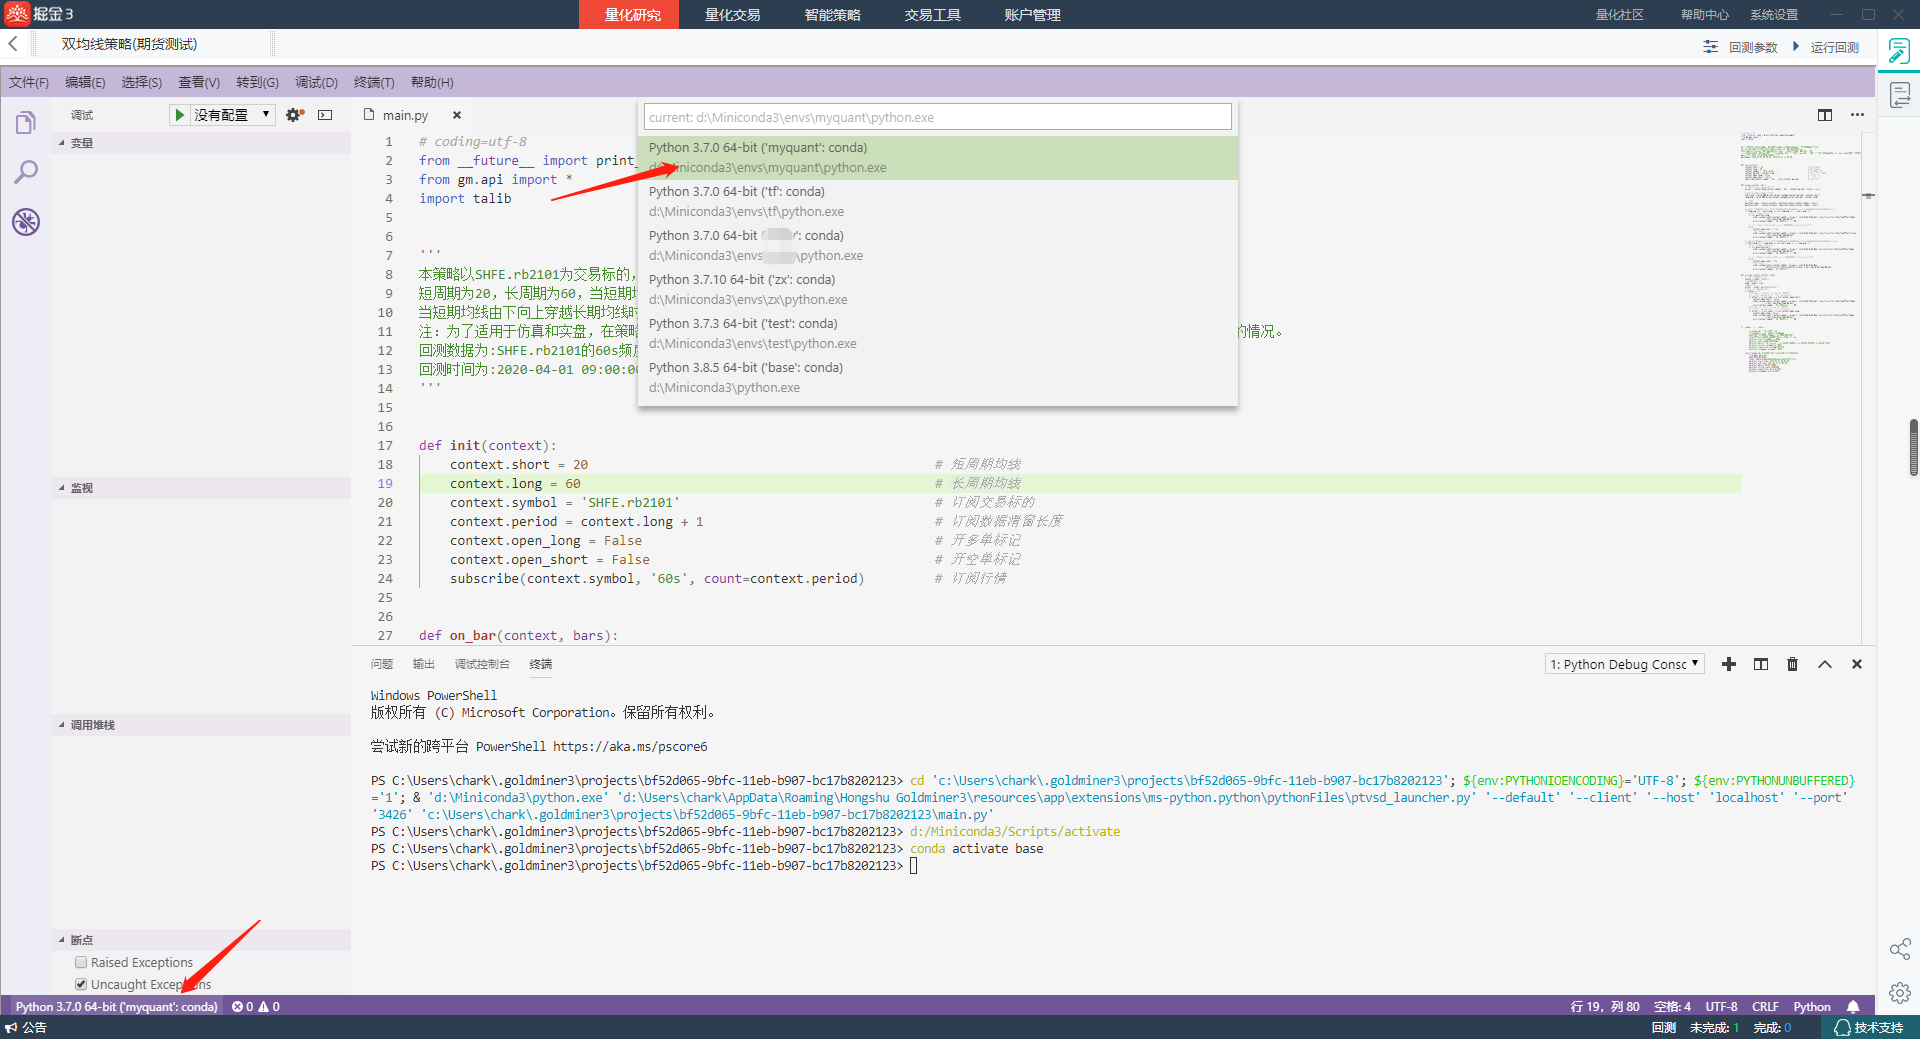
Task: Open the settings gear on right sidebar
Action: [x=1900, y=993]
